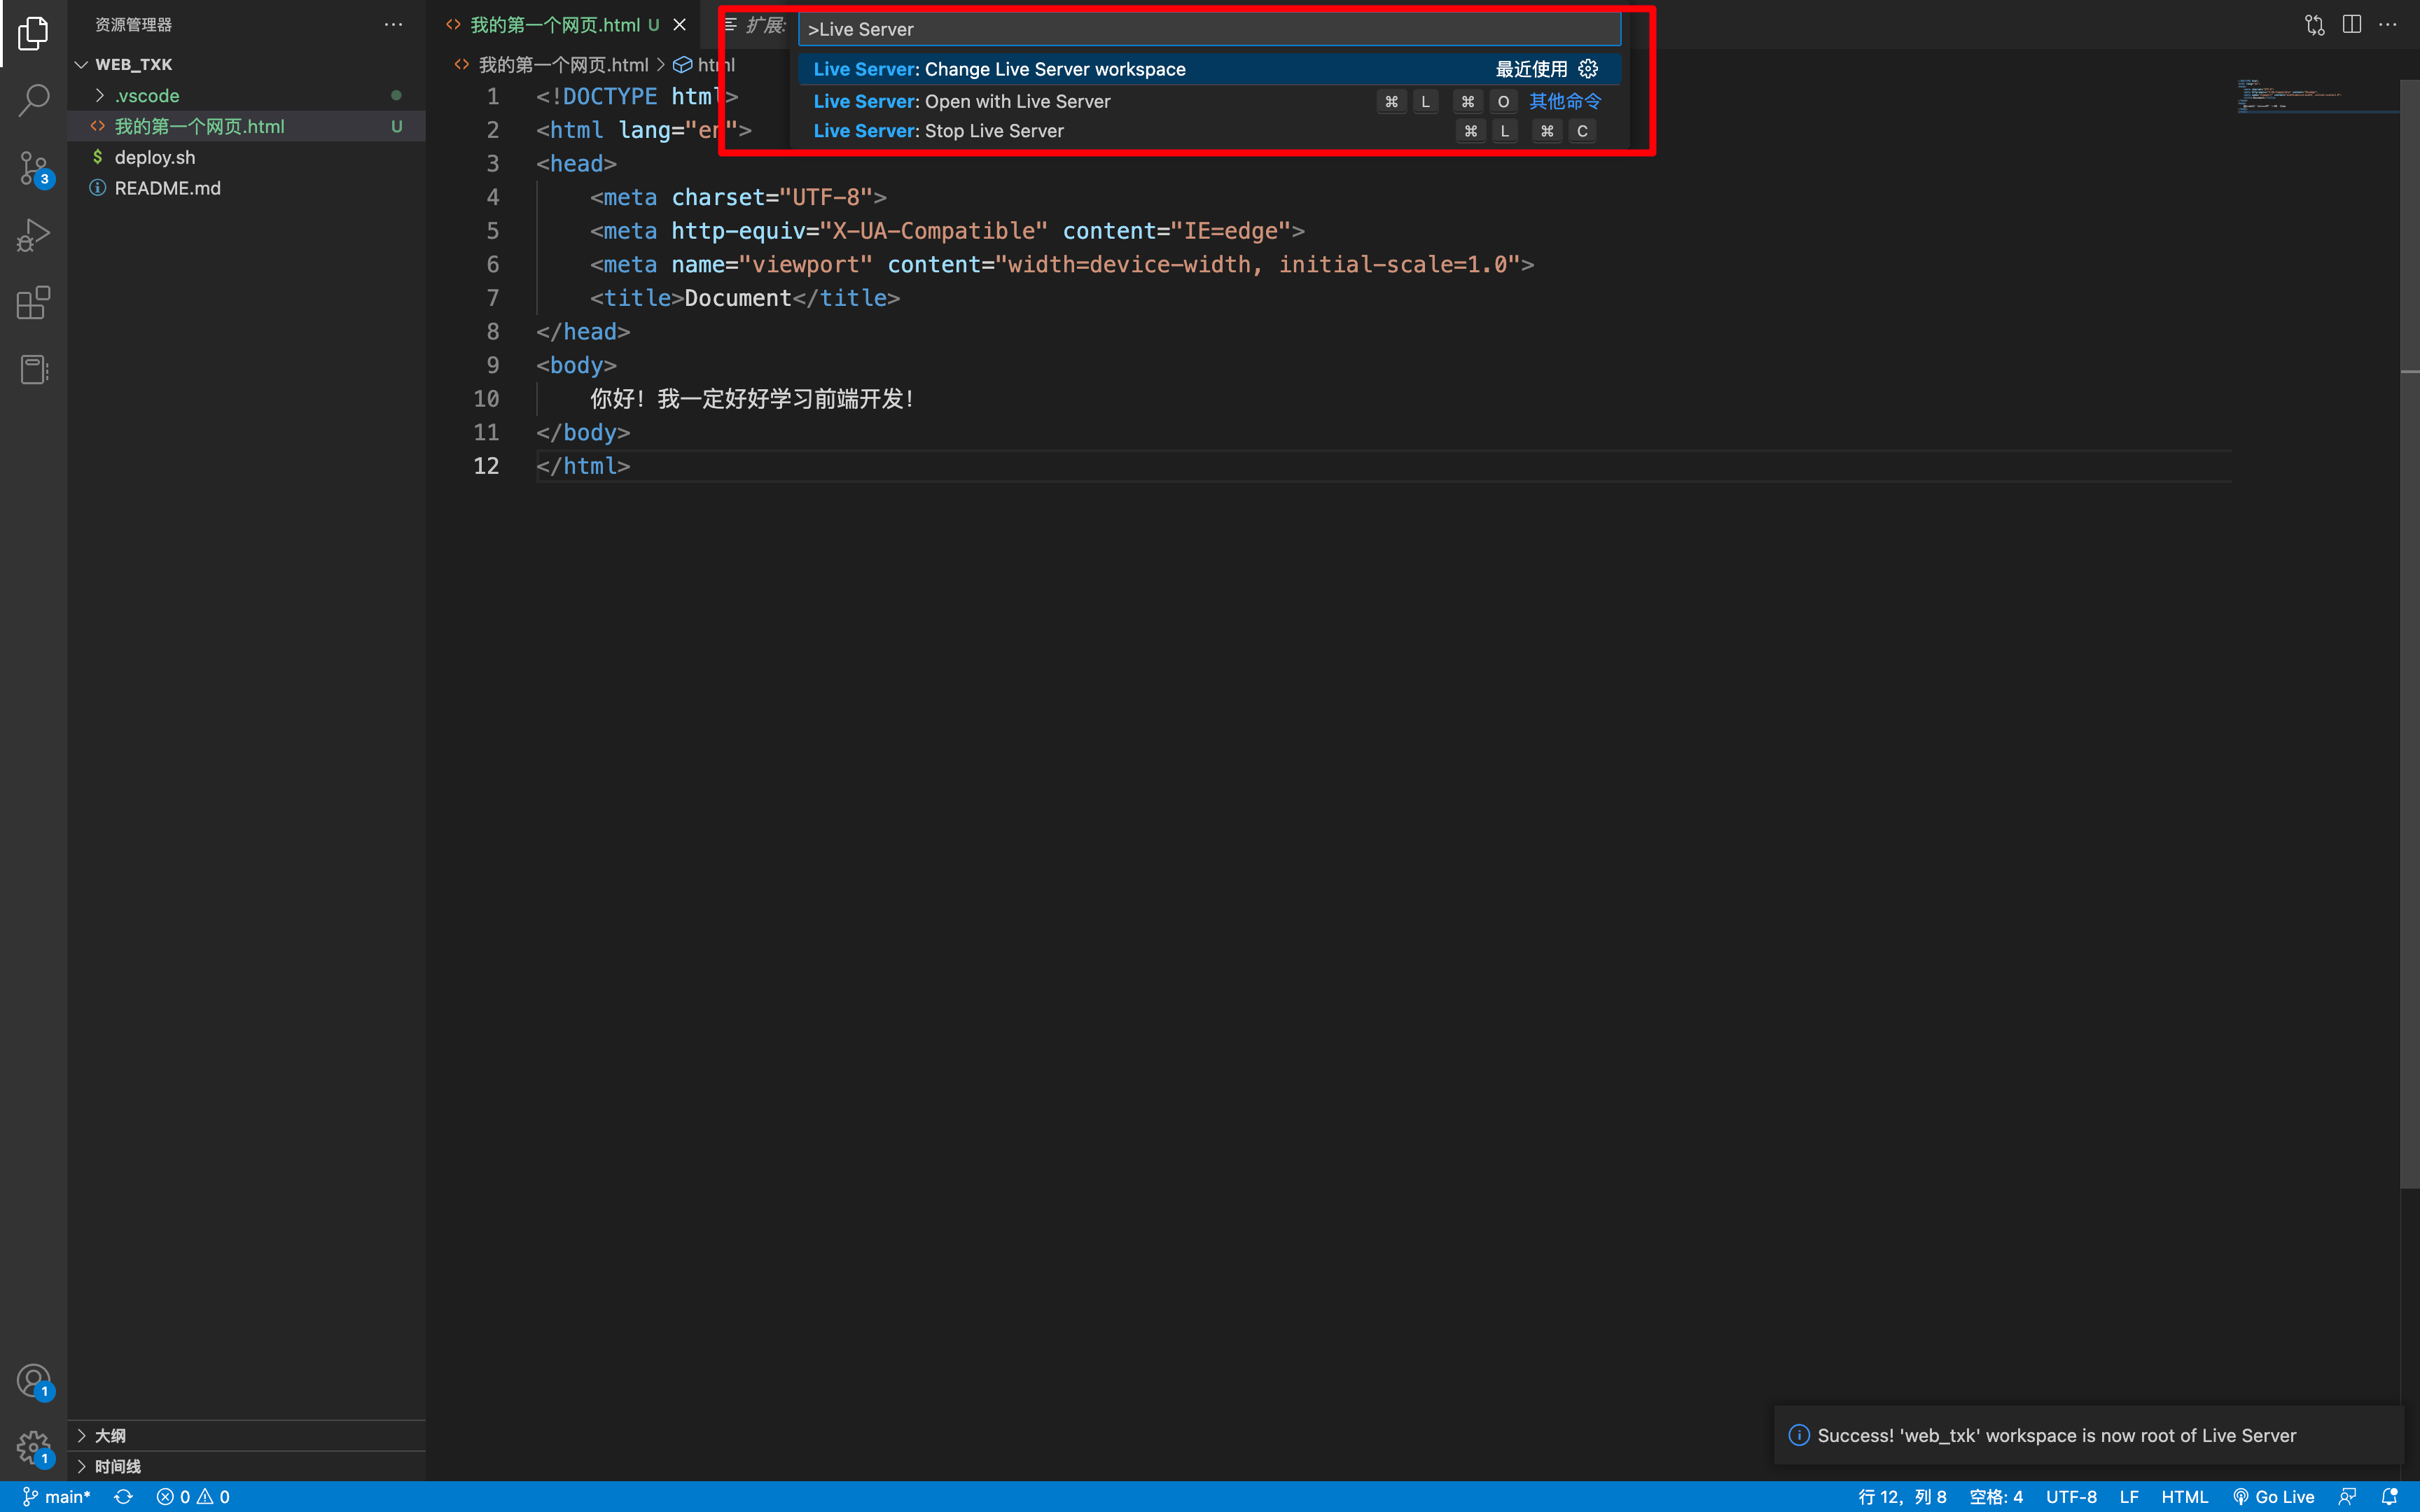
Task: Click the sync changes icon in status bar
Action: (123, 1496)
